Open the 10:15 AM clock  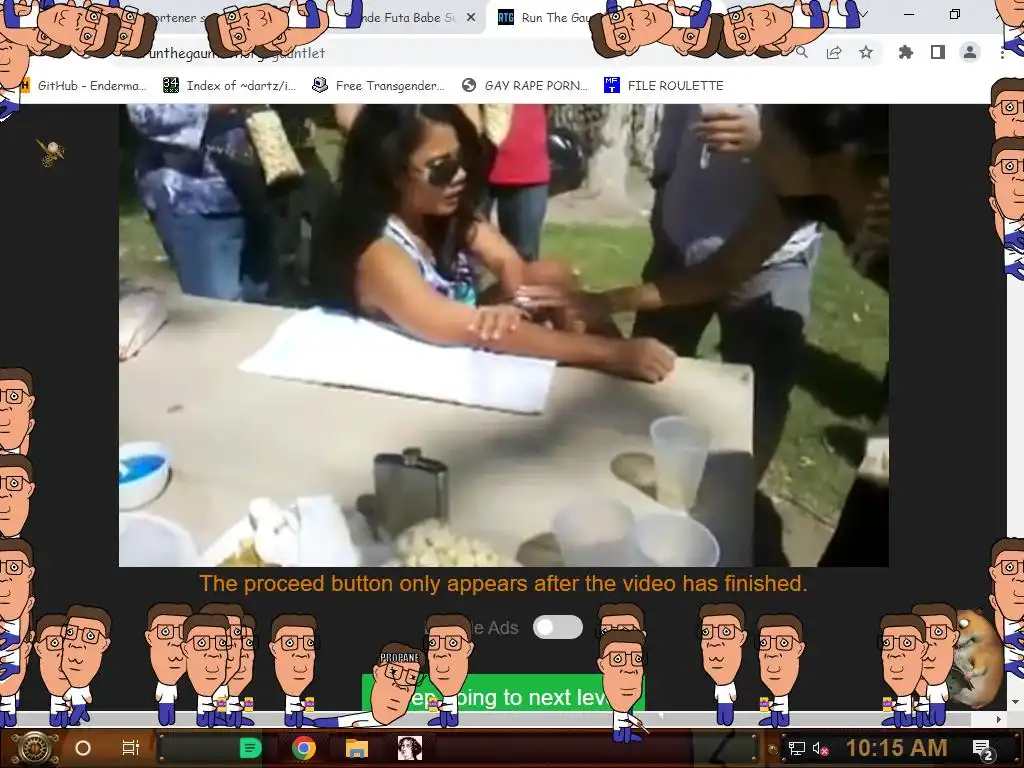[896, 748]
